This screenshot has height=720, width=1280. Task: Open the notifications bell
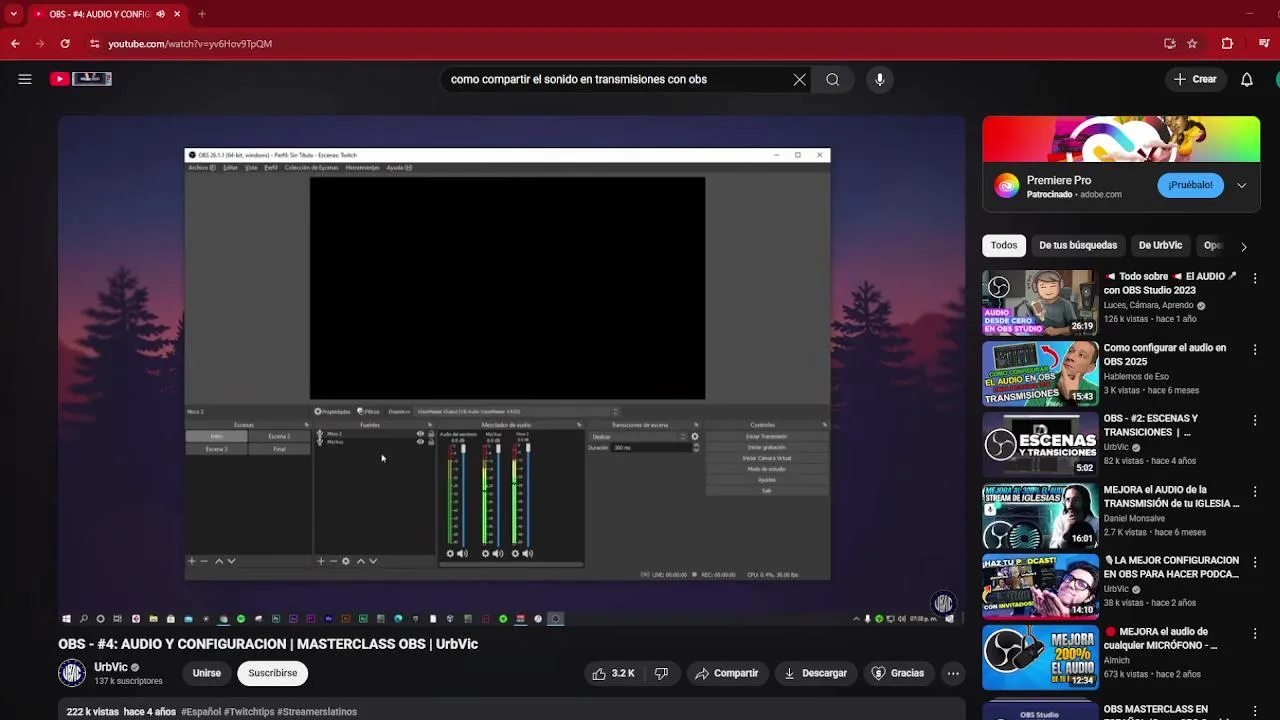pos(1247,79)
